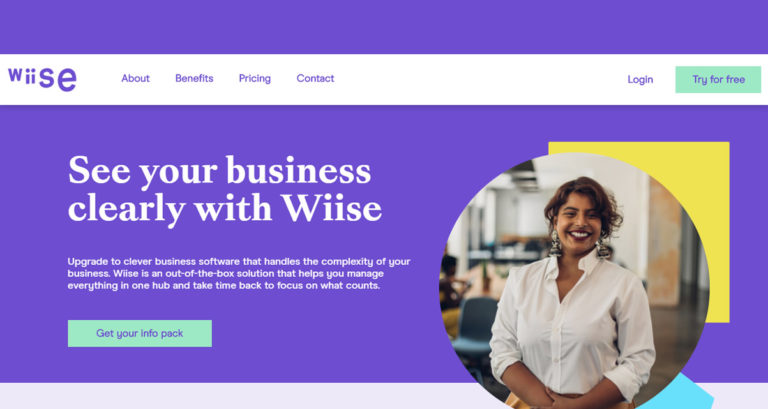Click the Get your info pack button
Screen dimensions: 768x409
pyautogui.click(x=140, y=333)
